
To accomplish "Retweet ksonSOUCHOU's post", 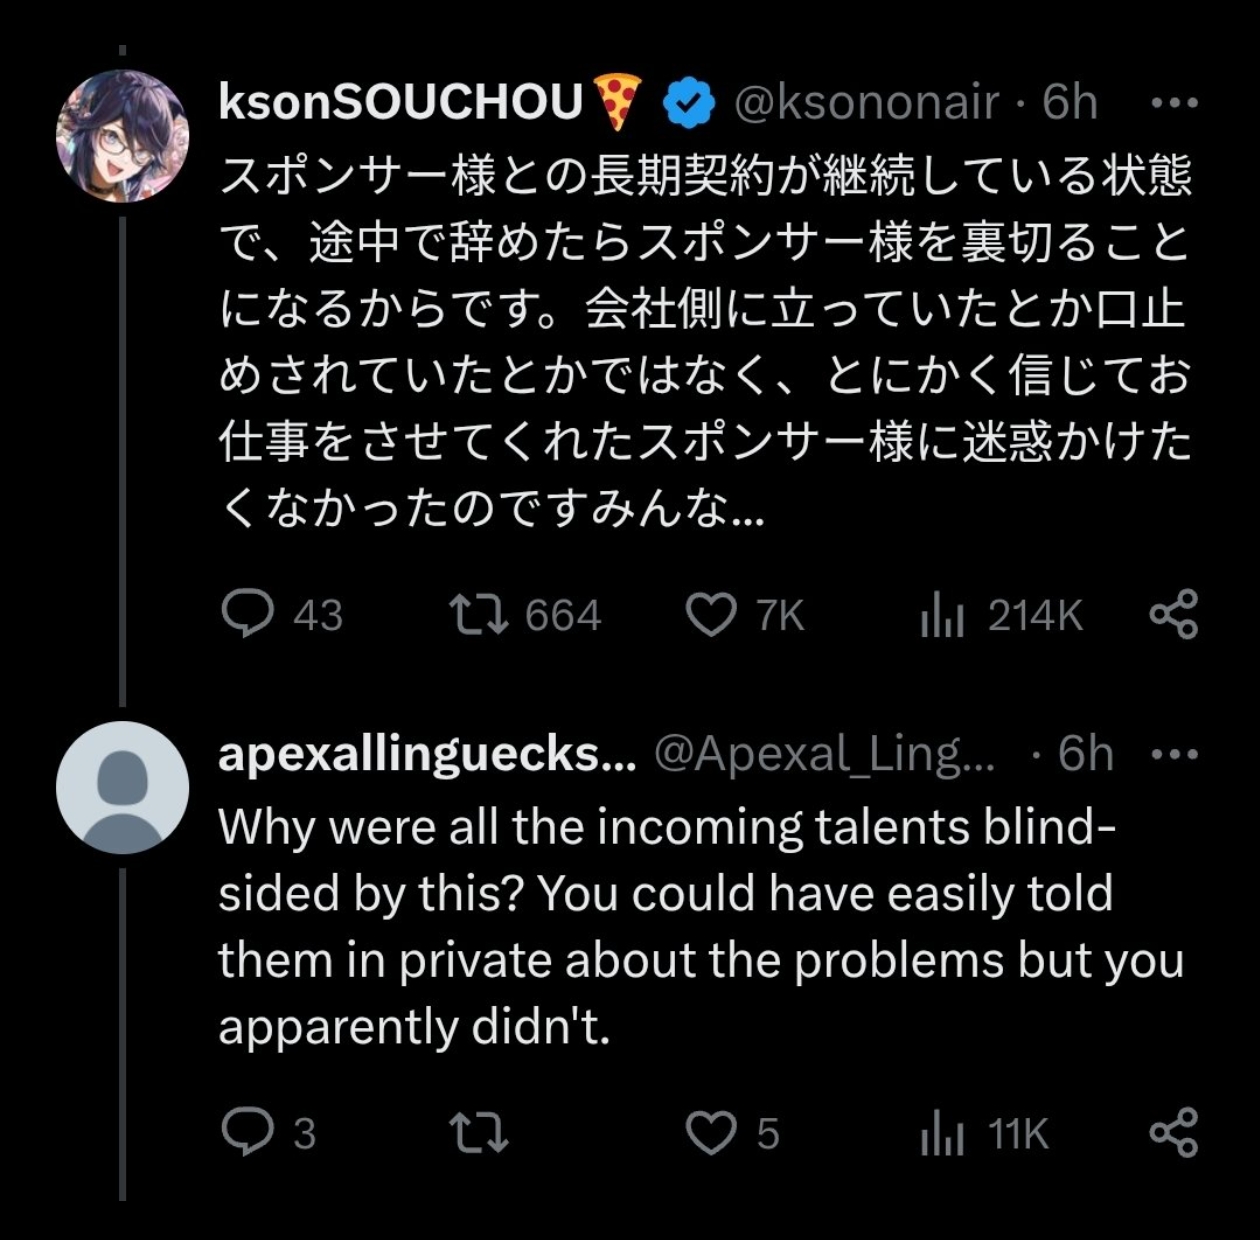I will pyautogui.click(x=477, y=614).
